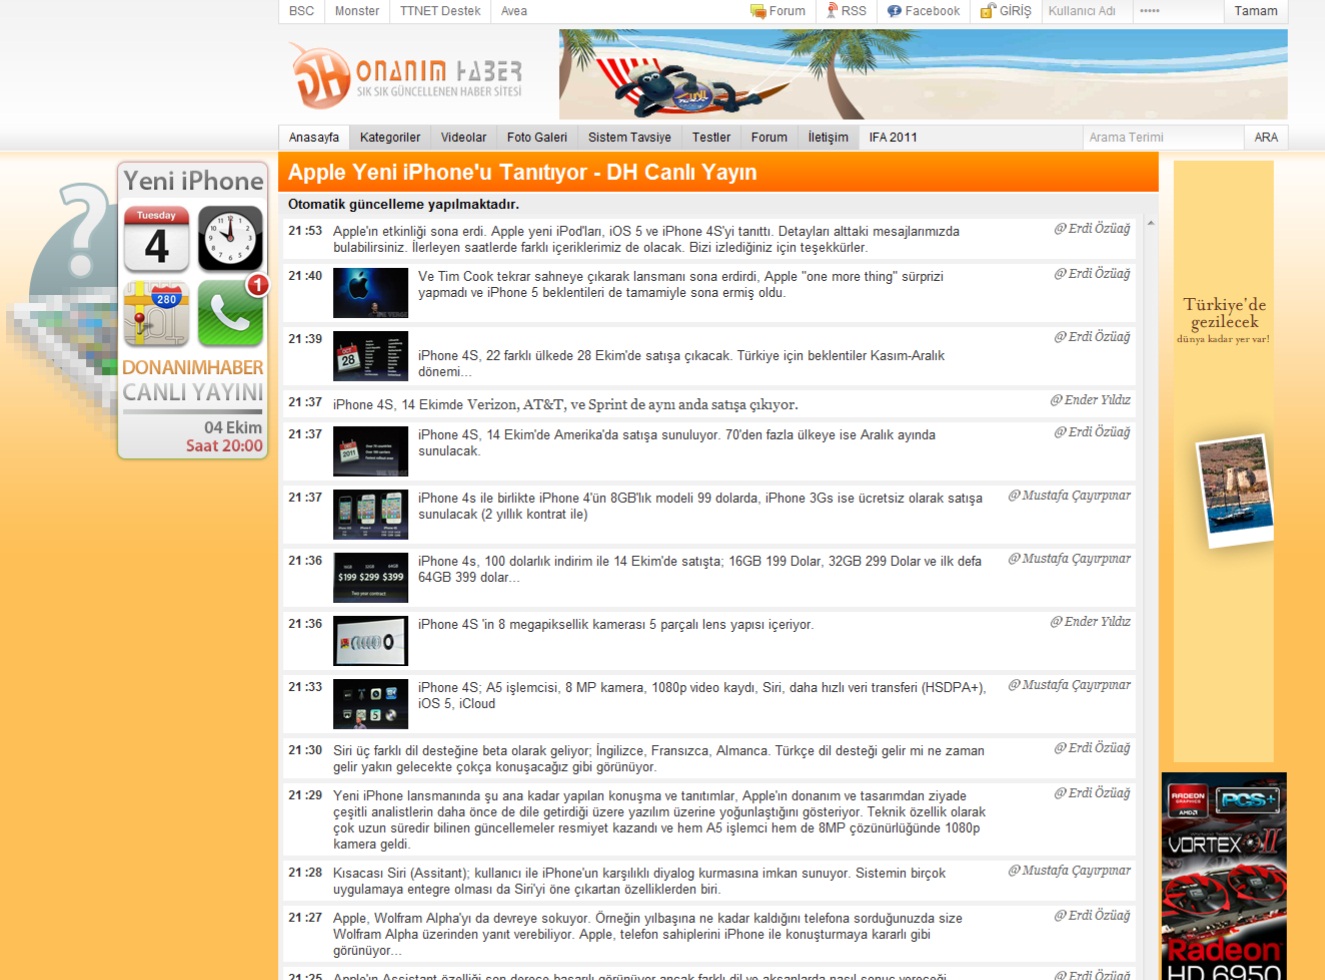The width and height of the screenshot is (1325, 980).
Task: Click the clock icon in iPhone banner
Action: click(x=230, y=239)
